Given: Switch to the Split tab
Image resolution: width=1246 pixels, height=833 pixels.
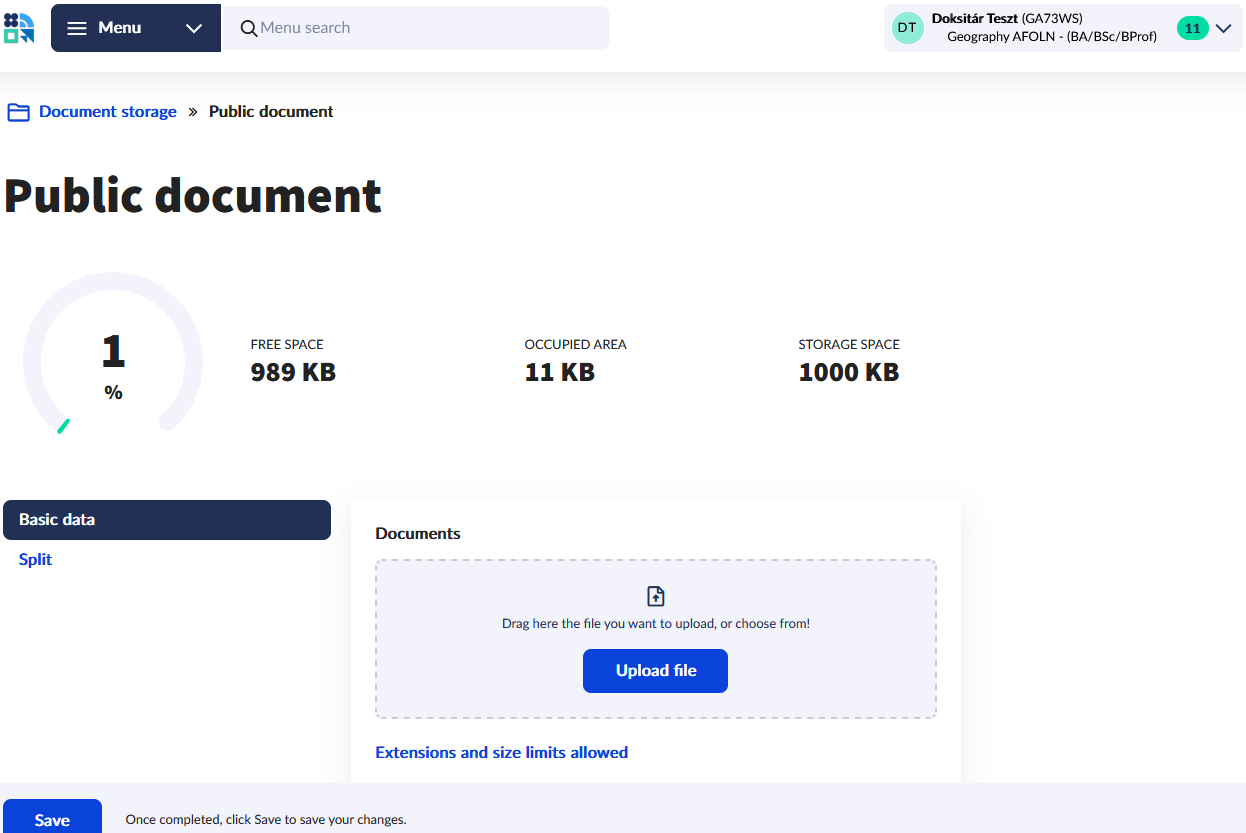Looking at the screenshot, I should tap(35, 559).
